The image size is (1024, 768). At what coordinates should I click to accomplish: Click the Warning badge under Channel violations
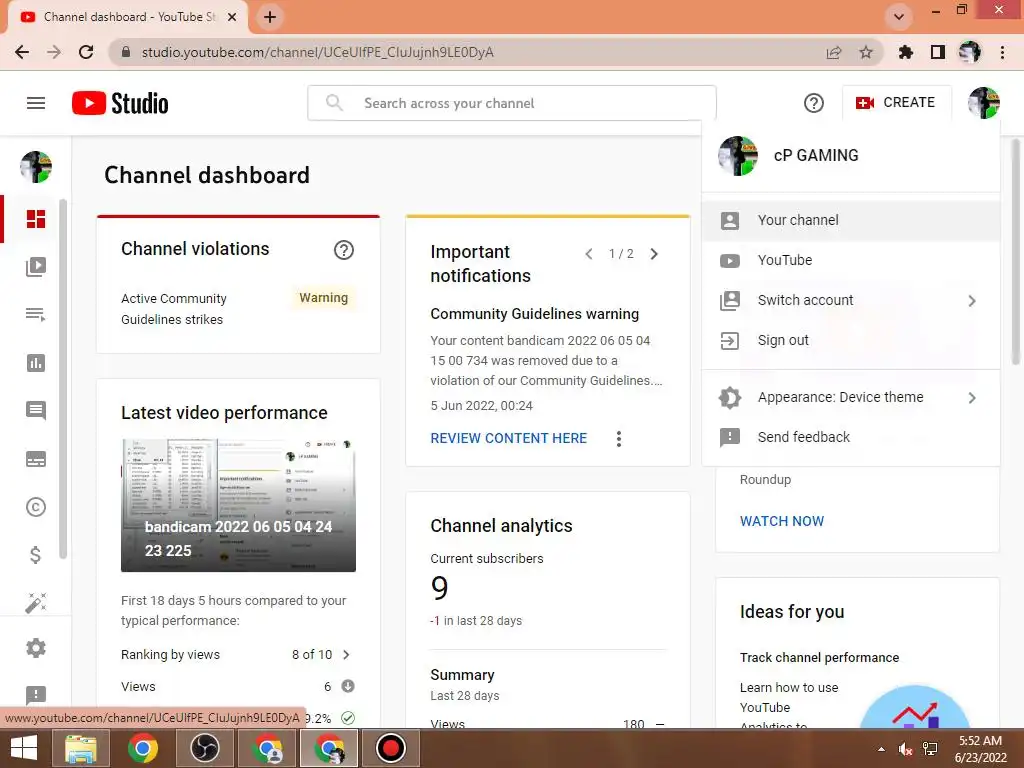point(324,298)
